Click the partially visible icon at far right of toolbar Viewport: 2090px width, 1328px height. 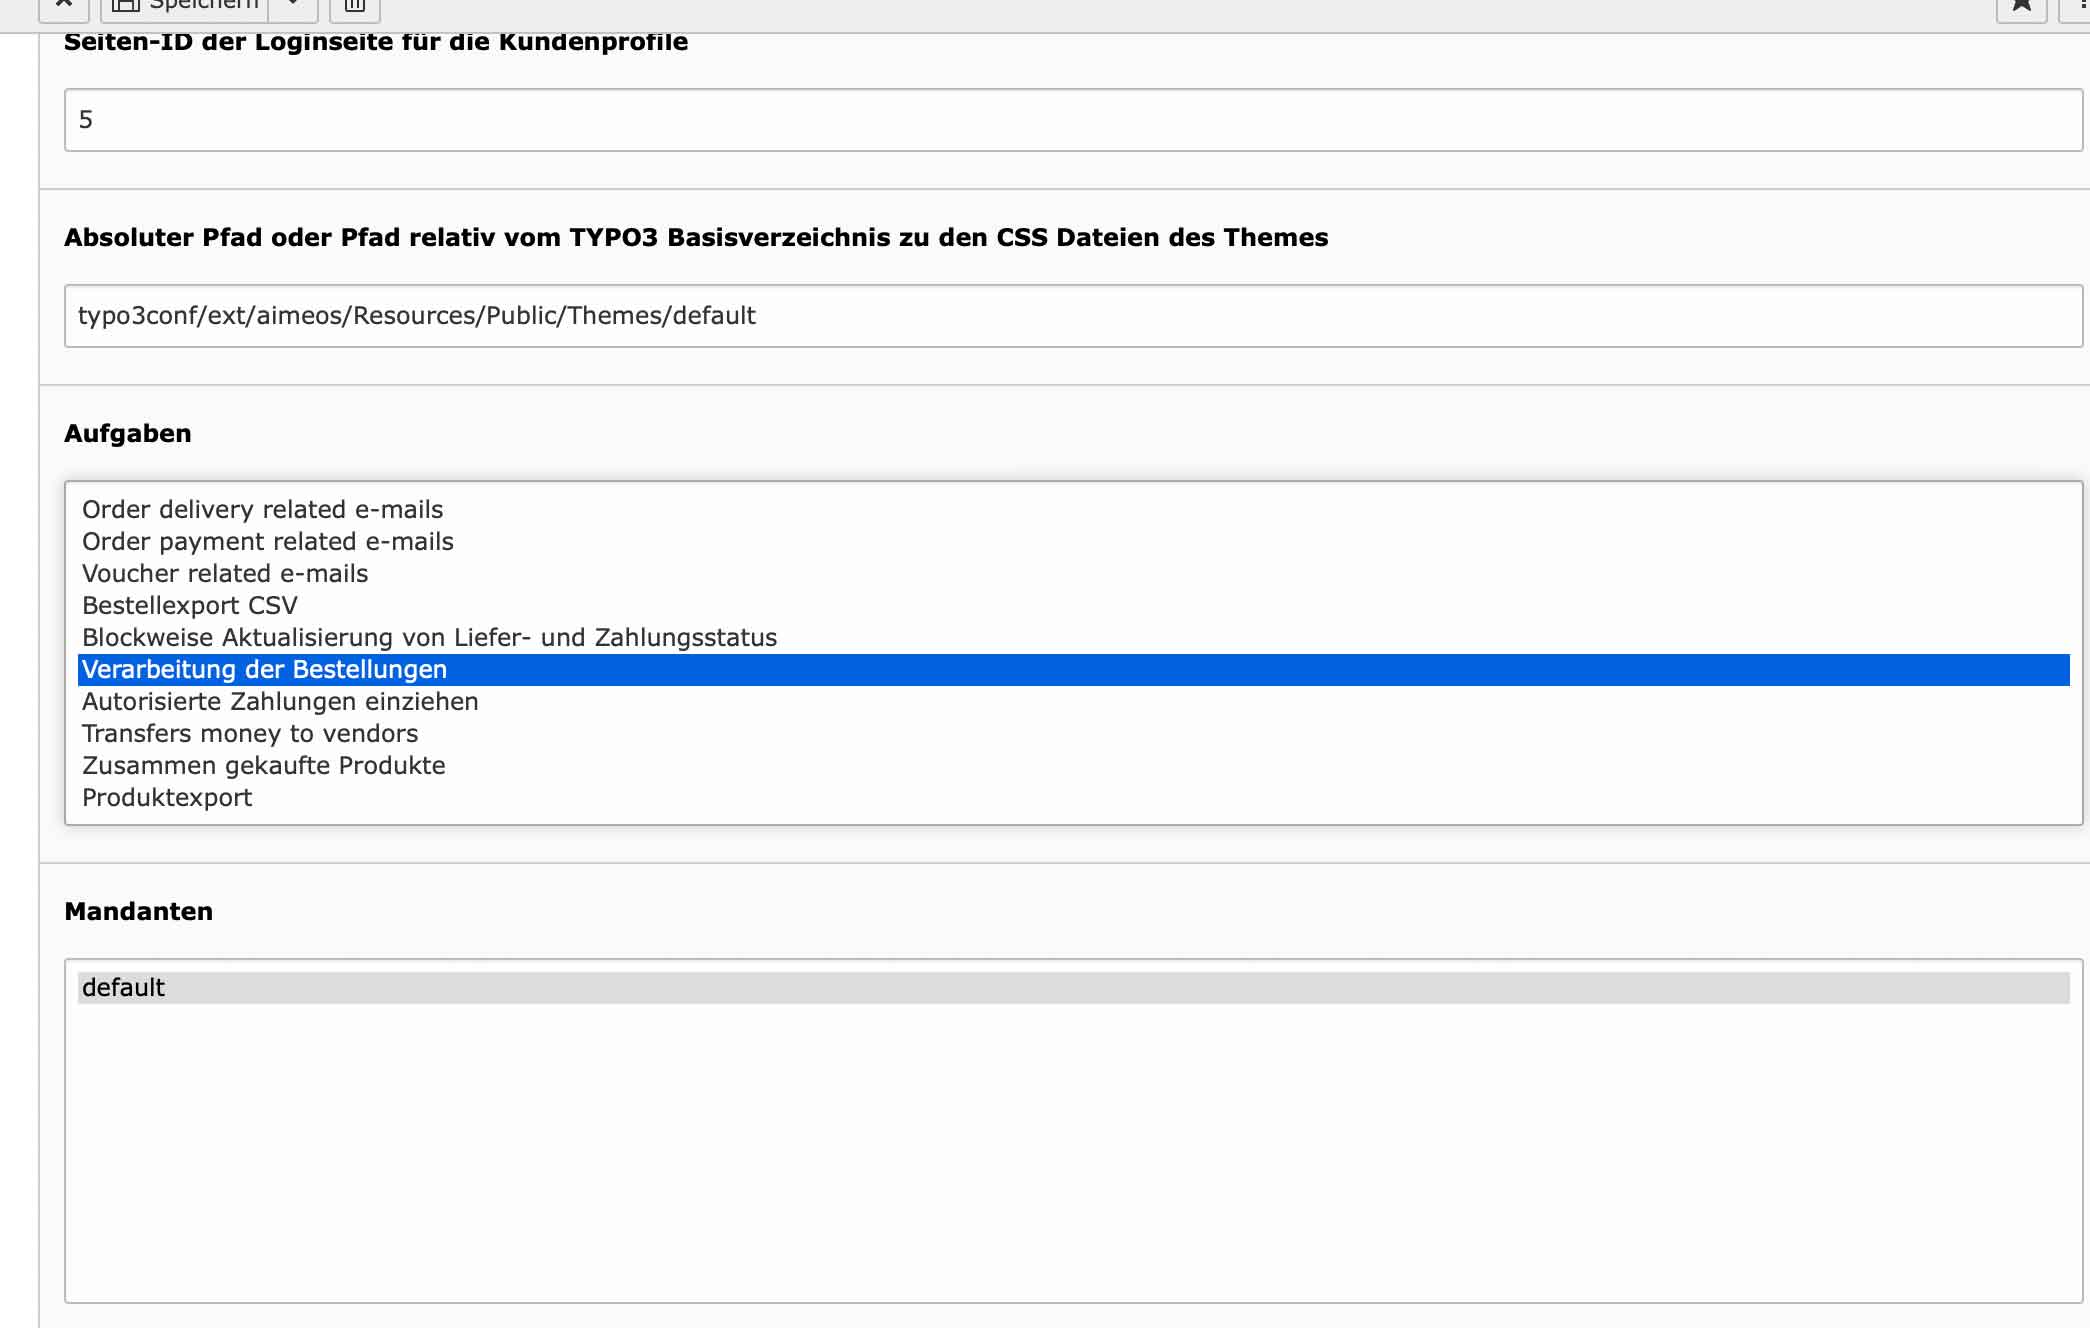[2080, 6]
